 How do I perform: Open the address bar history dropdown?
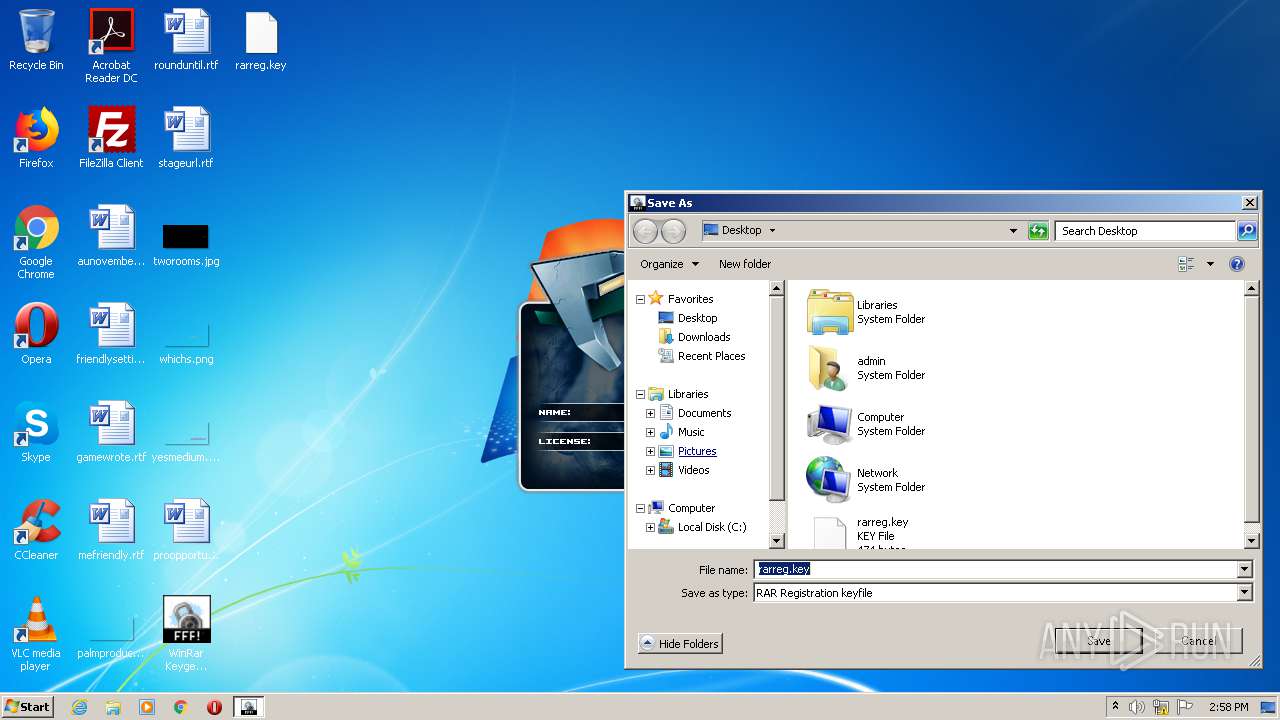(1013, 231)
